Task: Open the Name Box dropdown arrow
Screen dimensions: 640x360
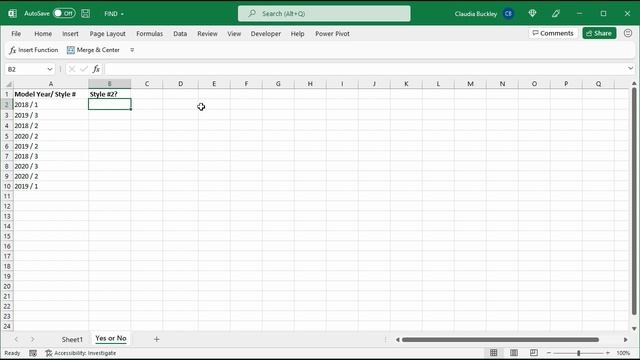Action: click(50, 69)
